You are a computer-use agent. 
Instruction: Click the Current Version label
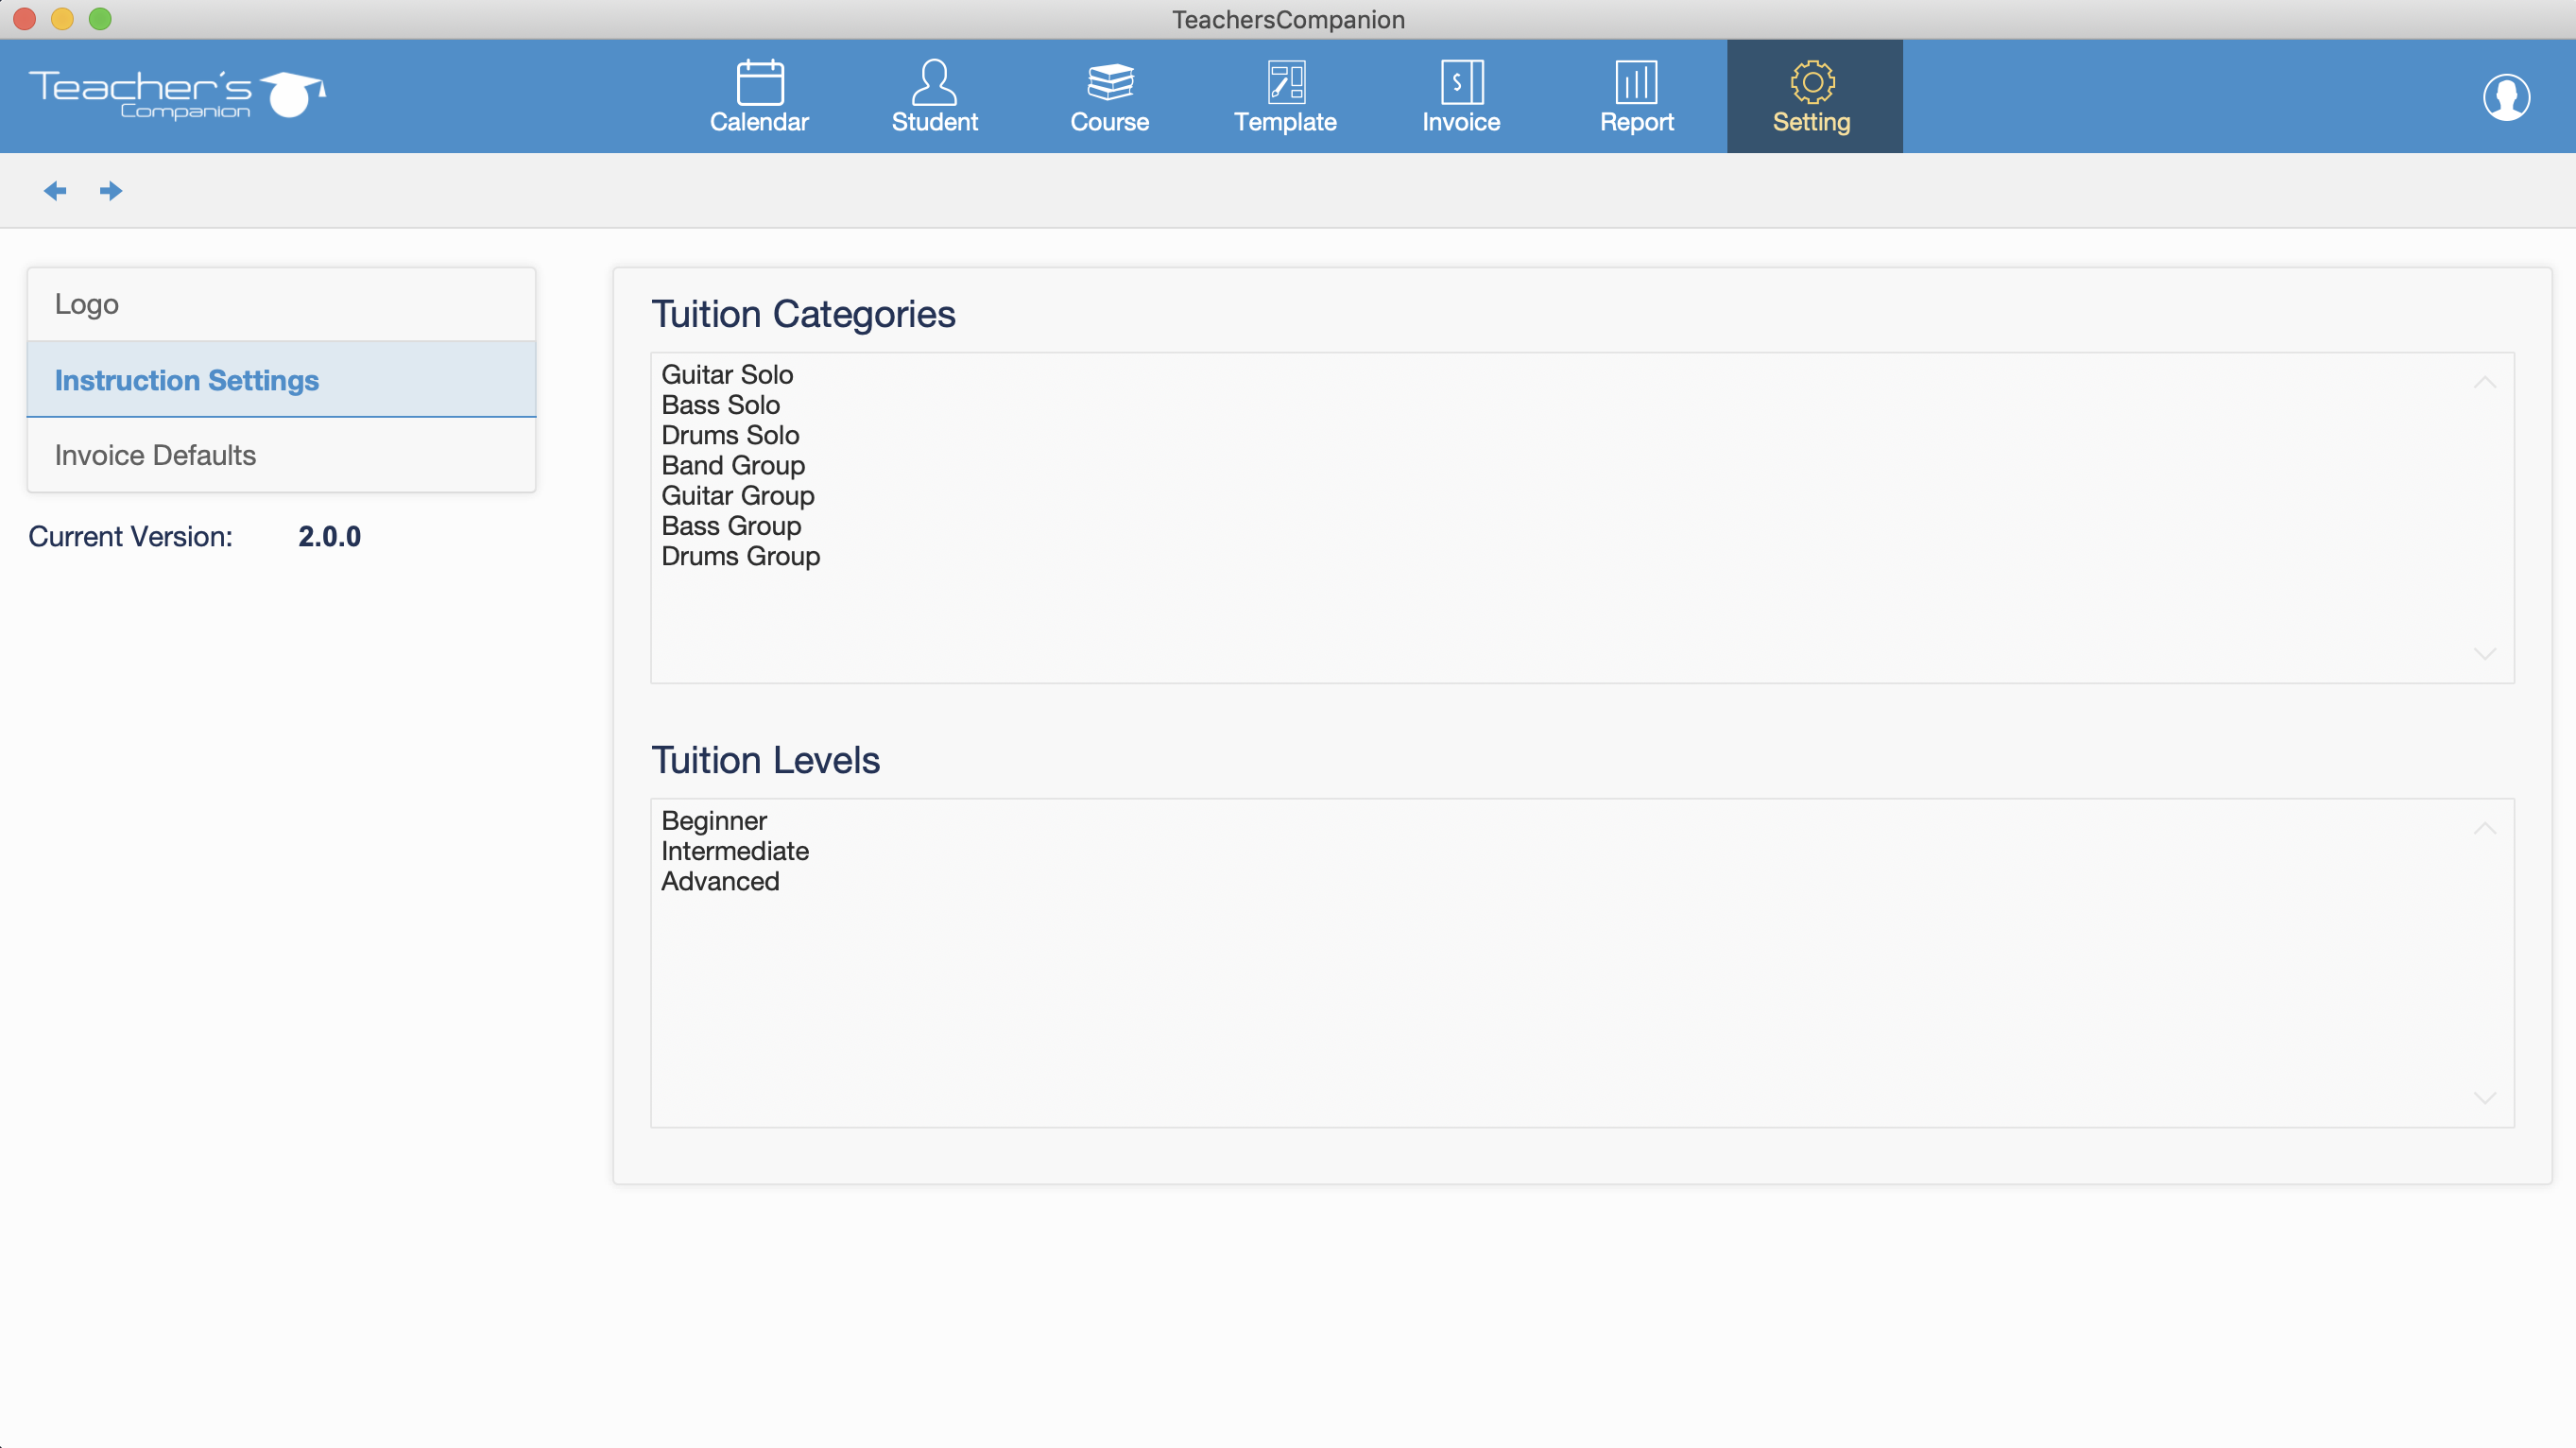(x=130, y=536)
